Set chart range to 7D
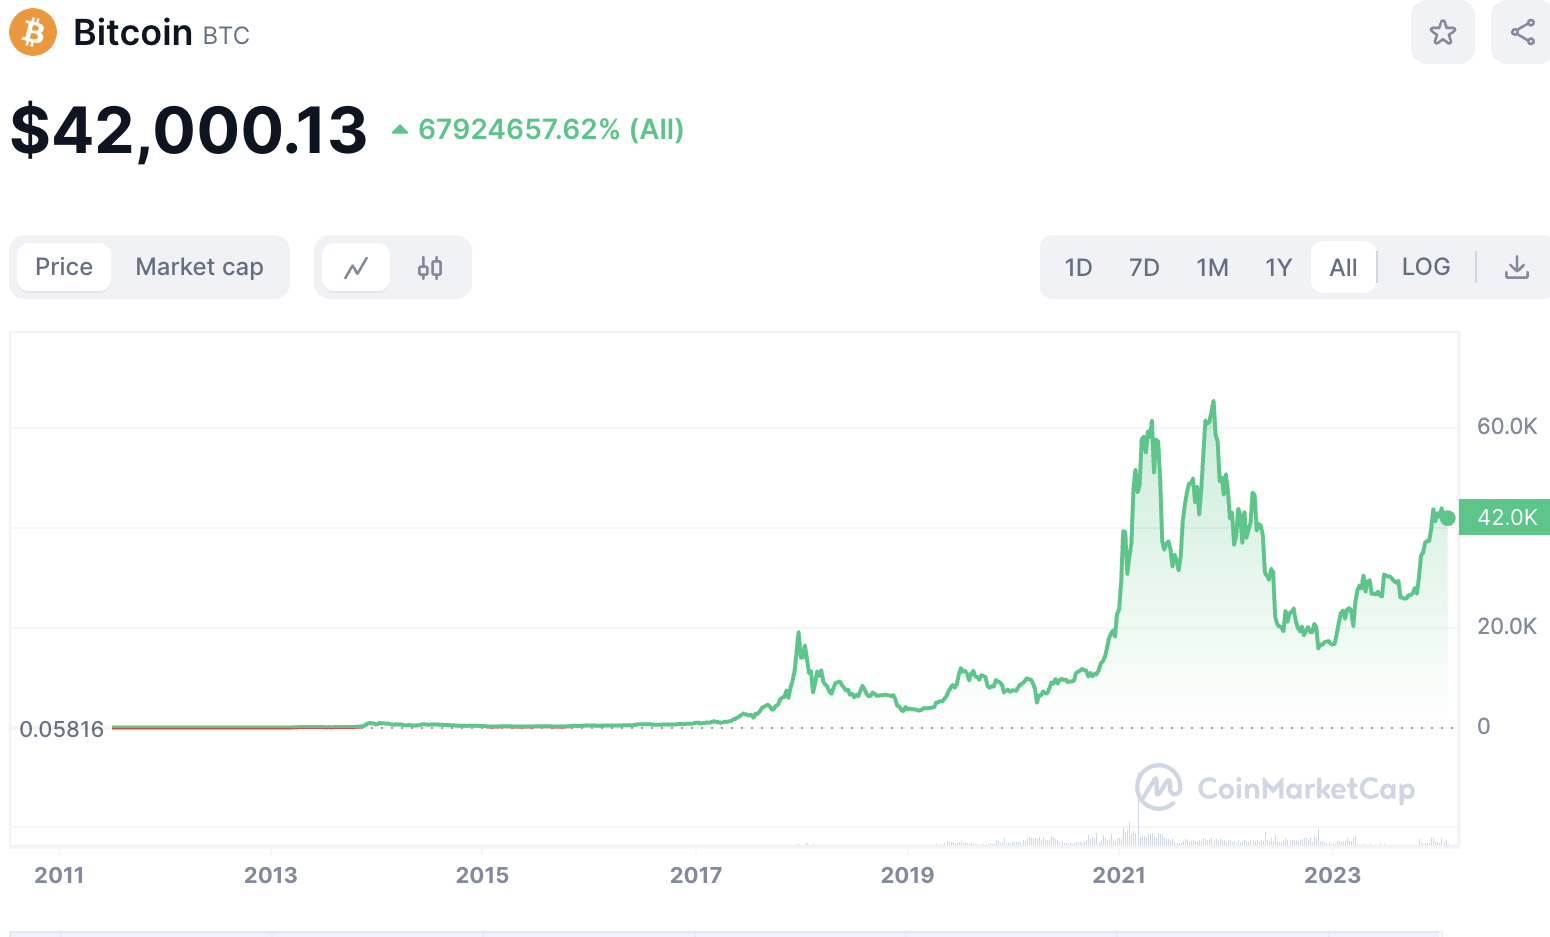The height and width of the screenshot is (937, 1550). (1144, 267)
